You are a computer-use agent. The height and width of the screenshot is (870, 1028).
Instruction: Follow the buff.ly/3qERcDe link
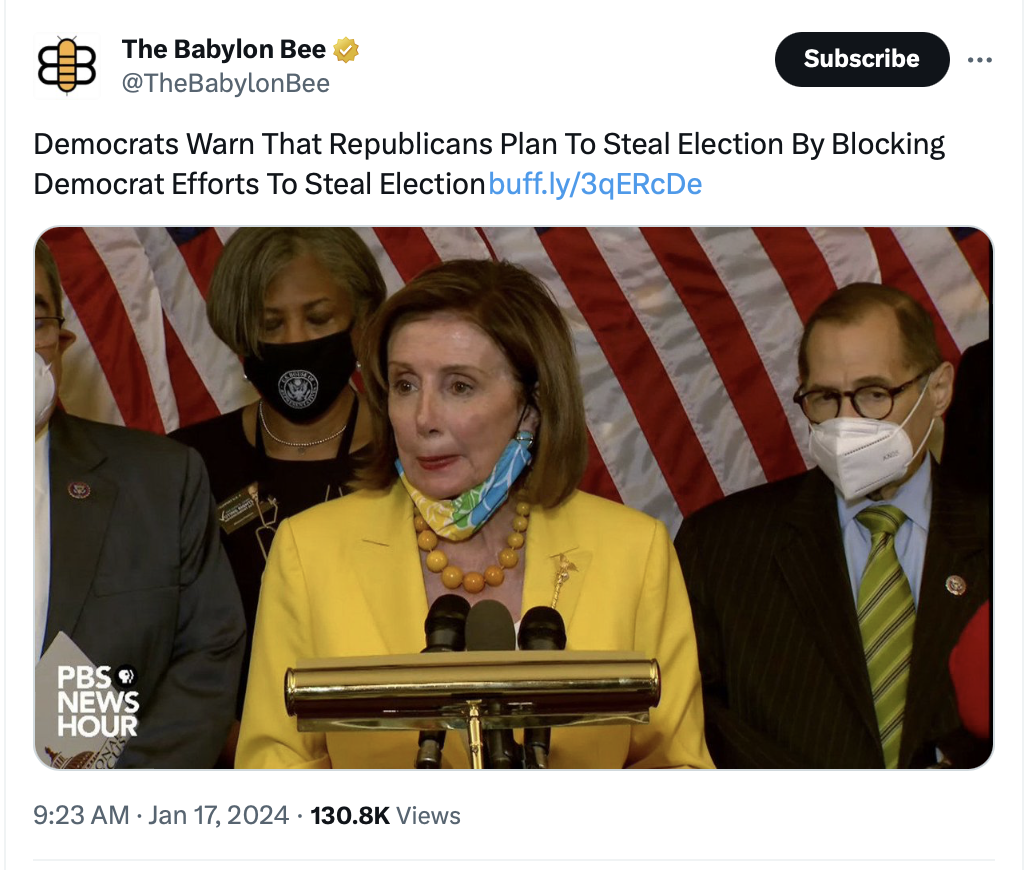point(595,184)
